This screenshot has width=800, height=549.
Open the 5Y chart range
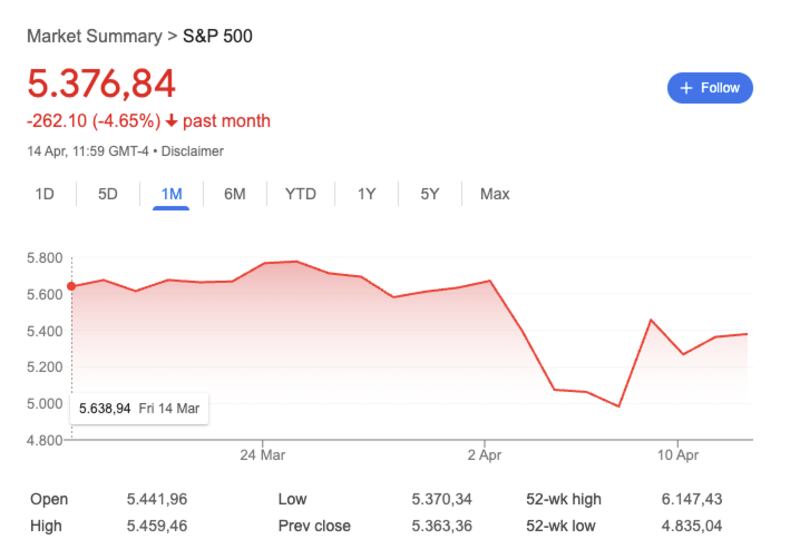click(x=429, y=194)
